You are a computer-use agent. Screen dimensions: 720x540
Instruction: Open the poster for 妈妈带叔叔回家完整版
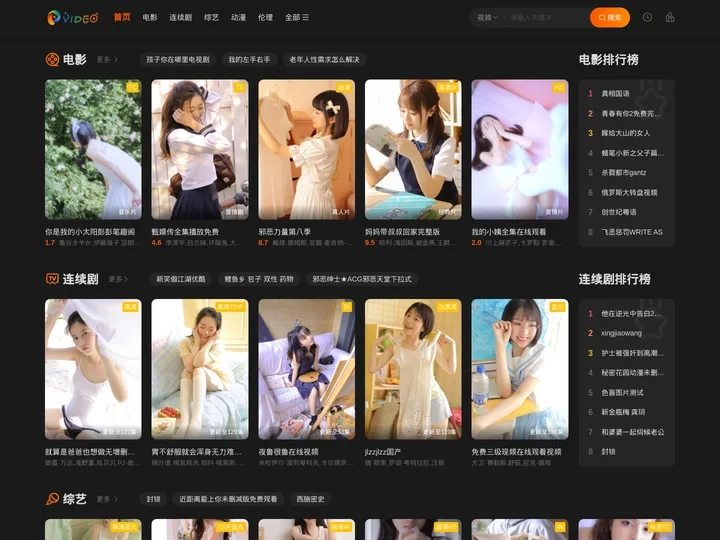pyautogui.click(x=413, y=149)
